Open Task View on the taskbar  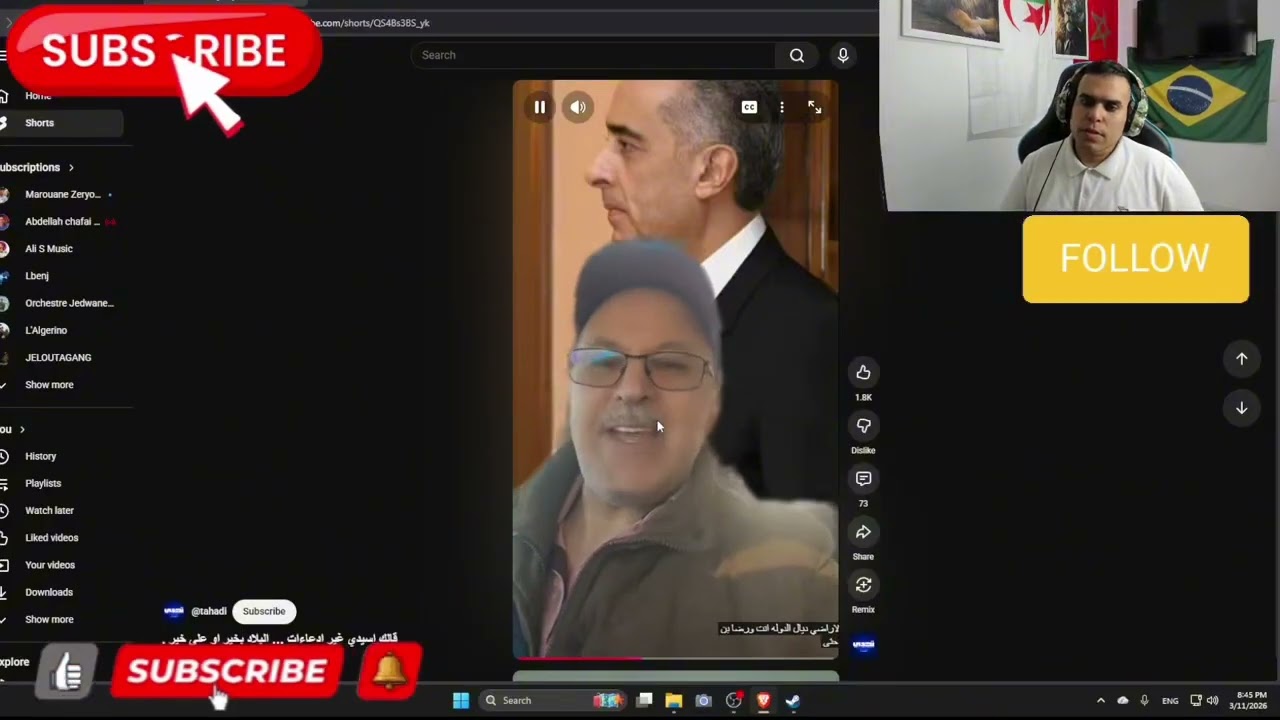pyautogui.click(x=645, y=700)
